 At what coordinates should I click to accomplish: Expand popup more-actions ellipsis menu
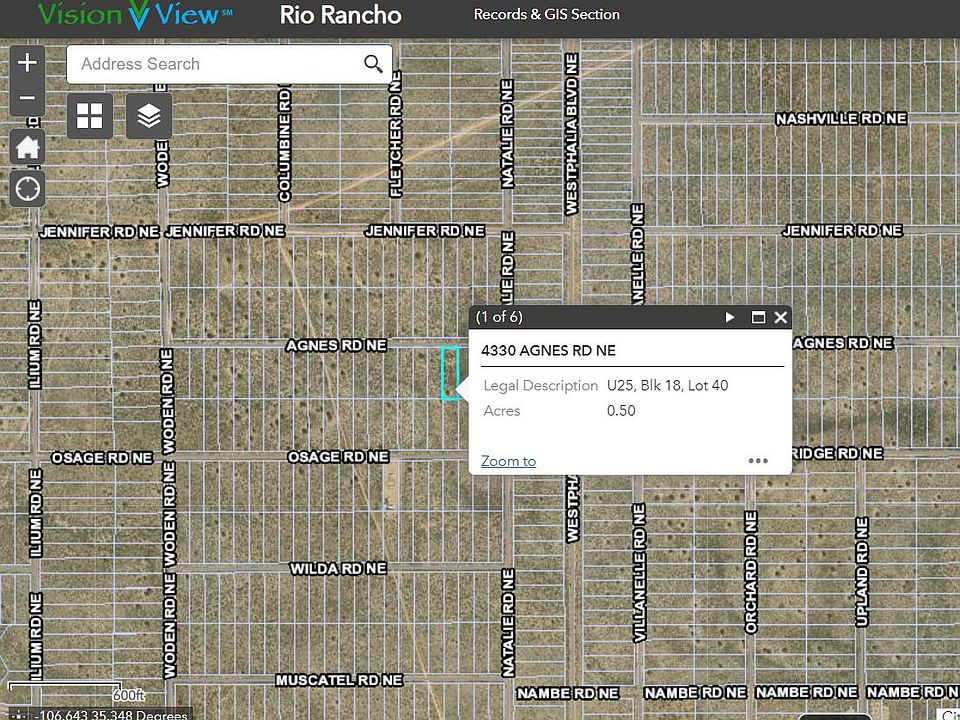click(x=758, y=461)
